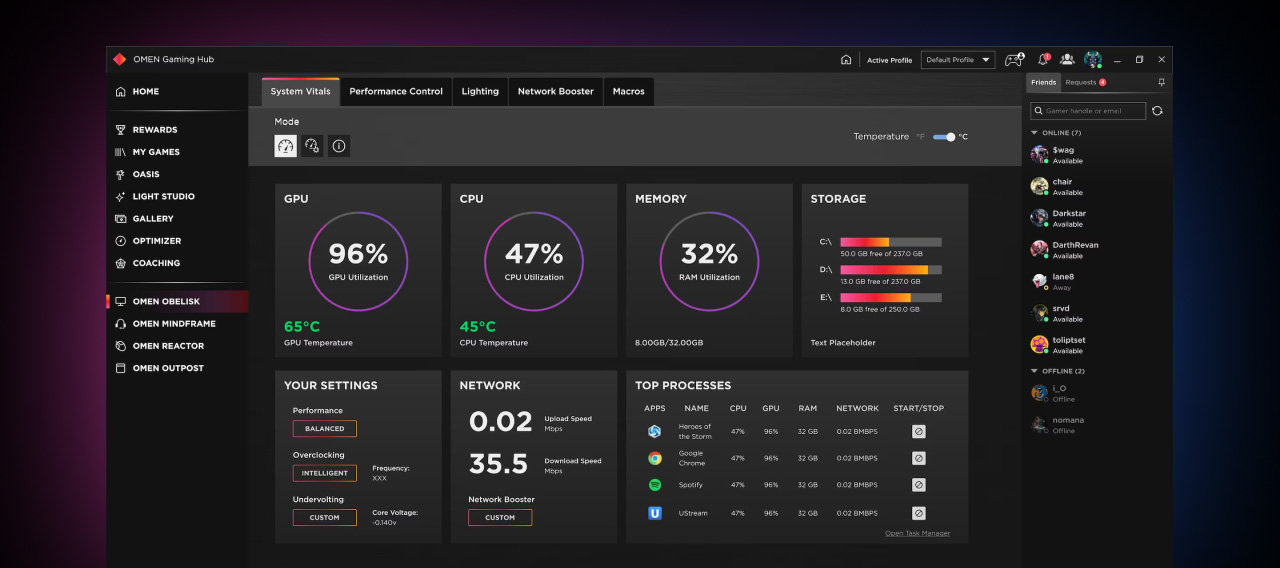This screenshot has height=568, width=1280.
Task: Open the Performance Control tab
Action: click(x=396, y=91)
